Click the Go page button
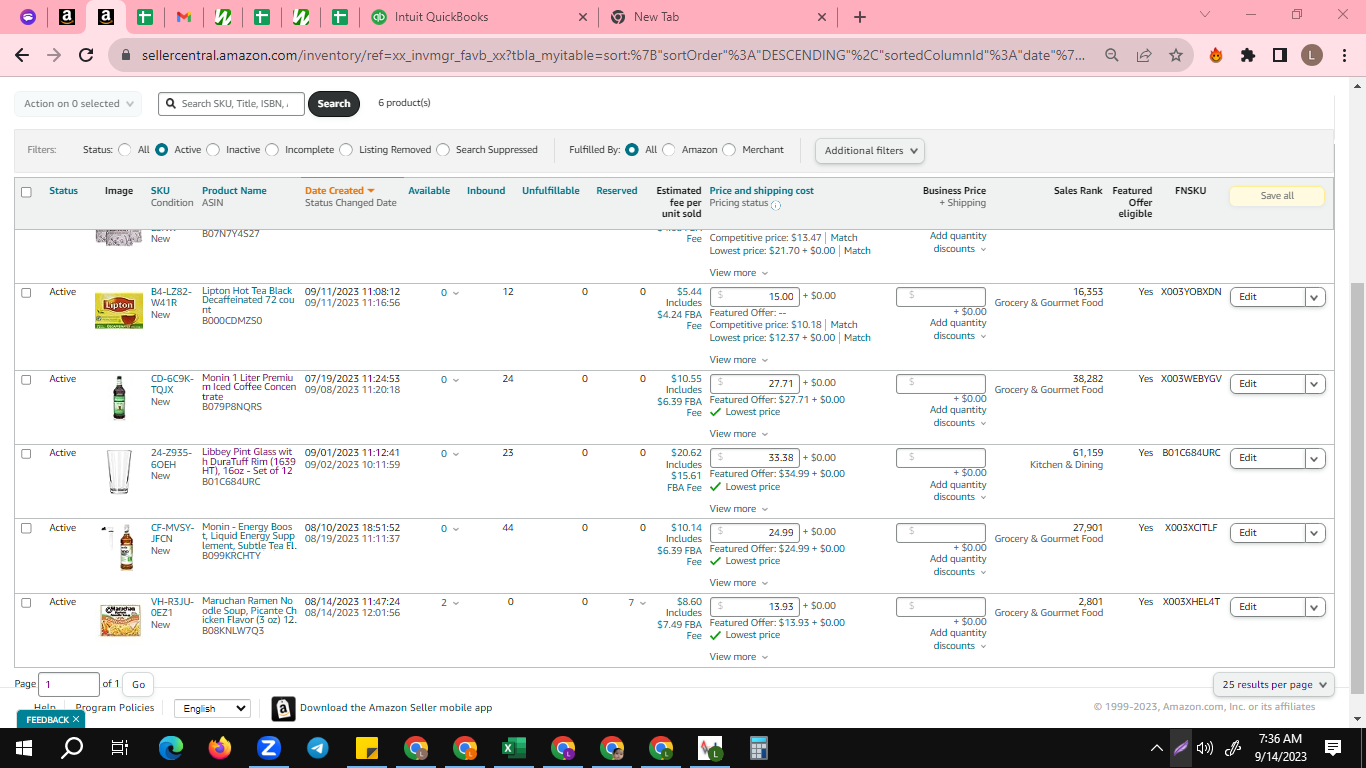1366x768 pixels. [138, 685]
